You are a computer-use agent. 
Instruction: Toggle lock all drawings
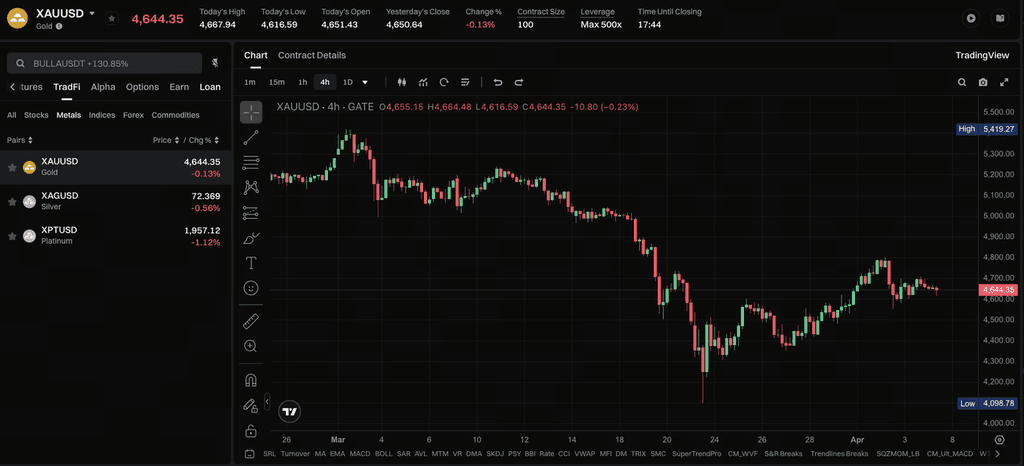tap(251, 431)
